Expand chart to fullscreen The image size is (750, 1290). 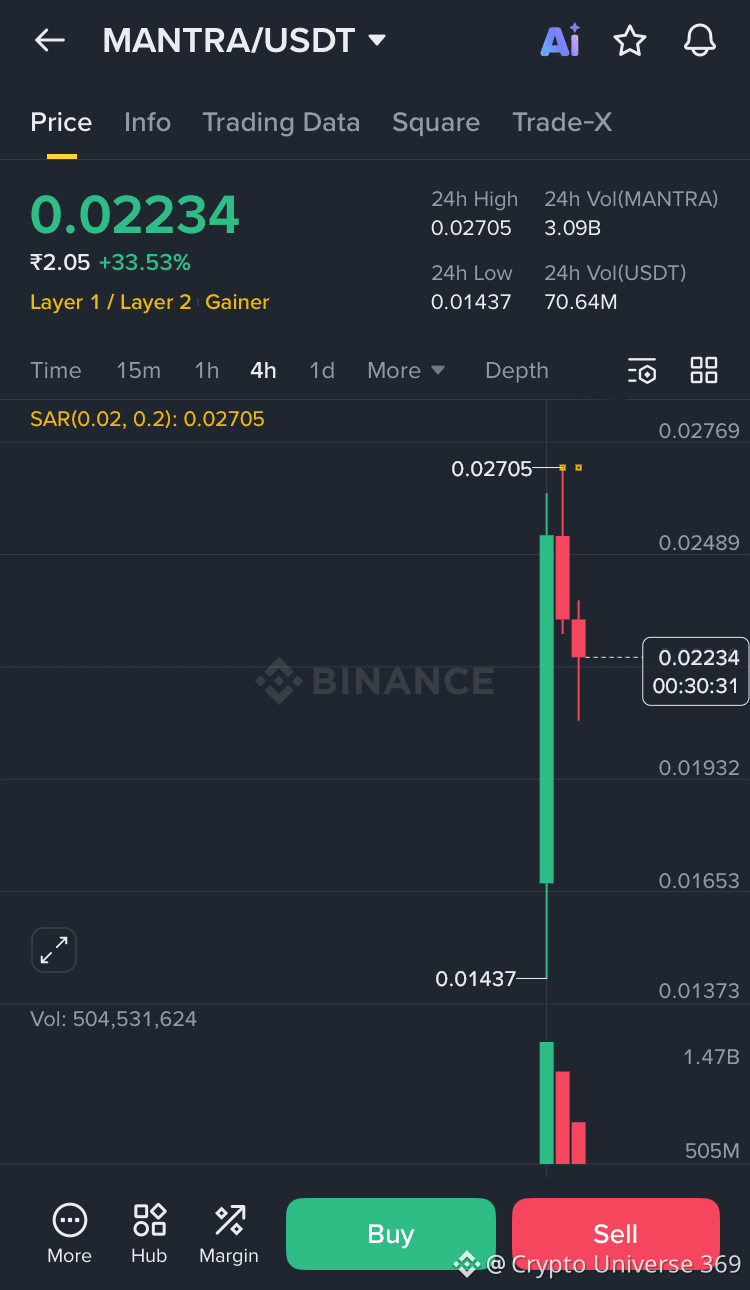(x=54, y=950)
